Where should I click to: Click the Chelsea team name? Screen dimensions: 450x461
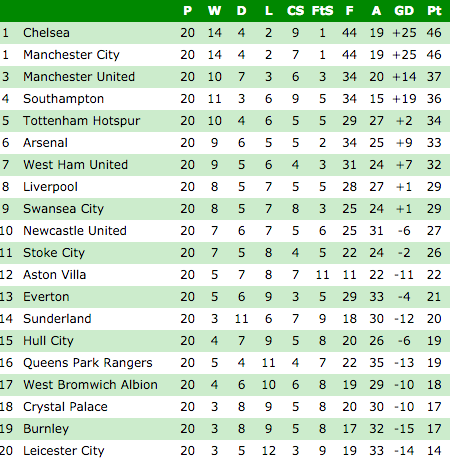(46, 33)
